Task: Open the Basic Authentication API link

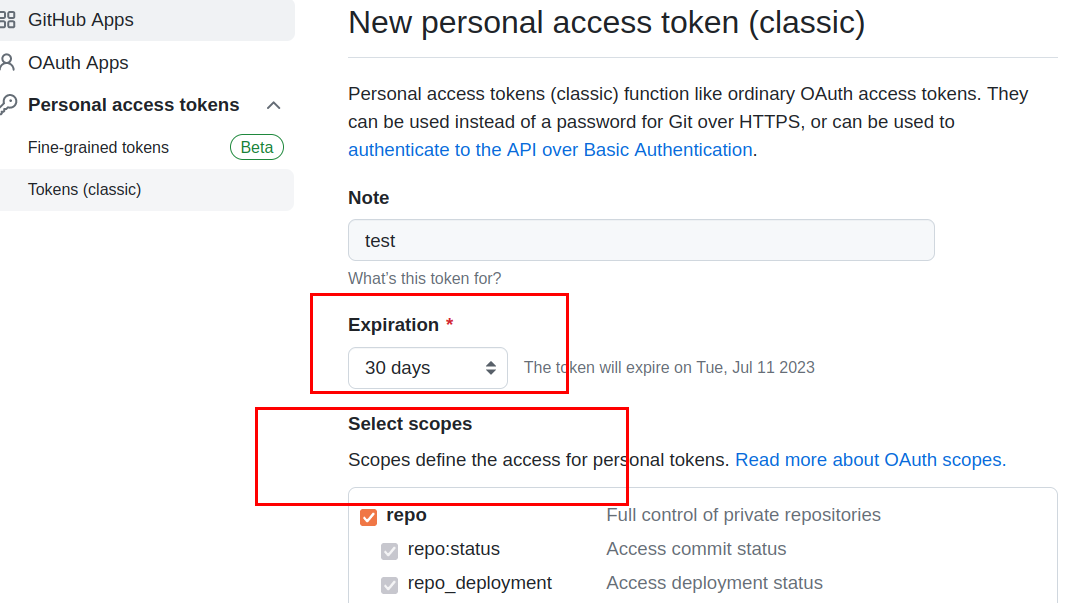Action: pos(550,150)
